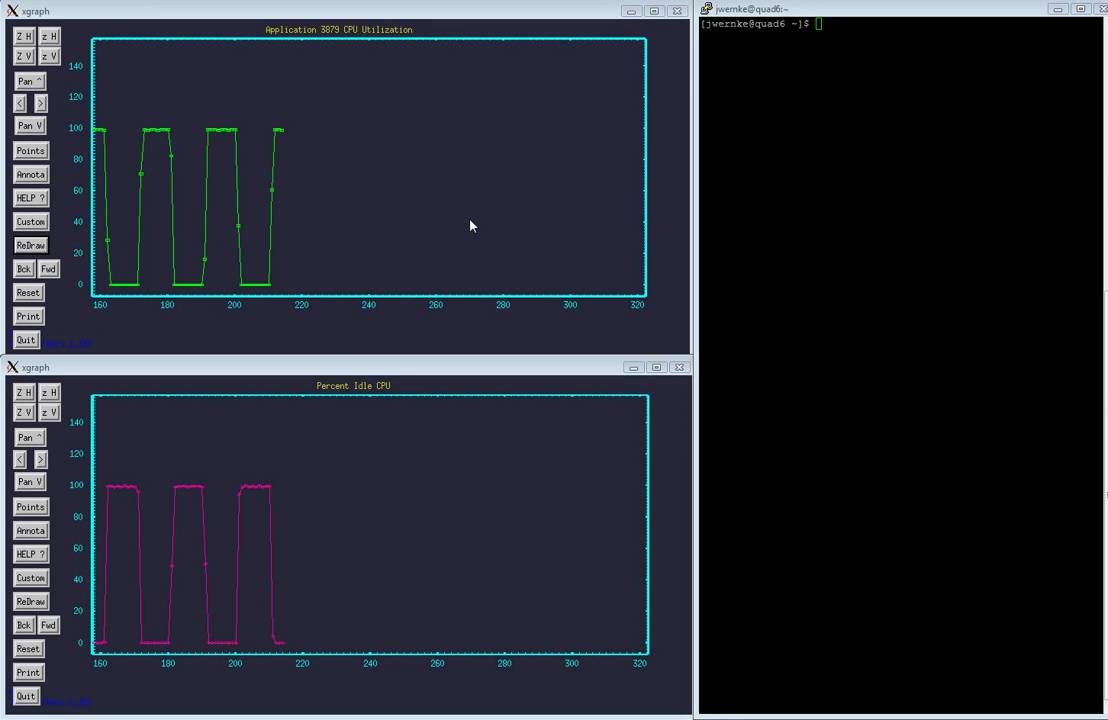The image size is (1108, 720).
Task: Click Fwd in Percent Idle CPU window
Action: tap(48, 625)
